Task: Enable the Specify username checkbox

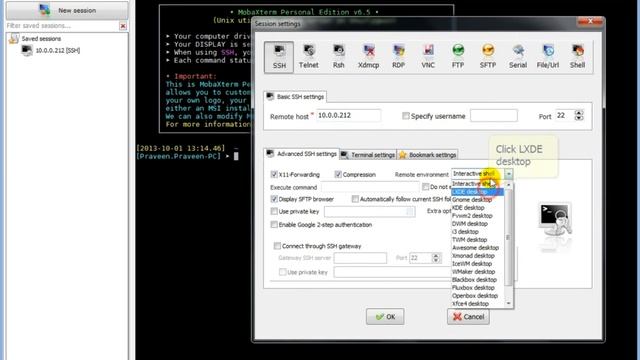Action: pyautogui.click(x=405, y=116)
